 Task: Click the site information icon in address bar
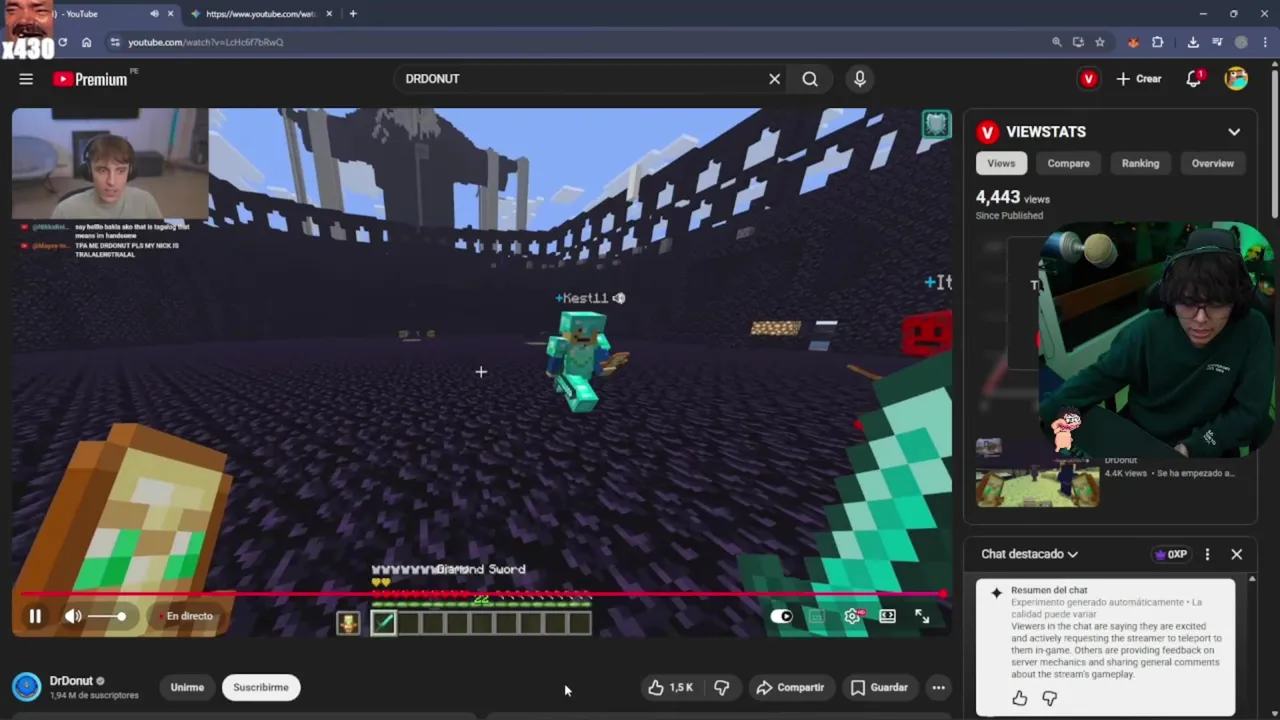115,42
